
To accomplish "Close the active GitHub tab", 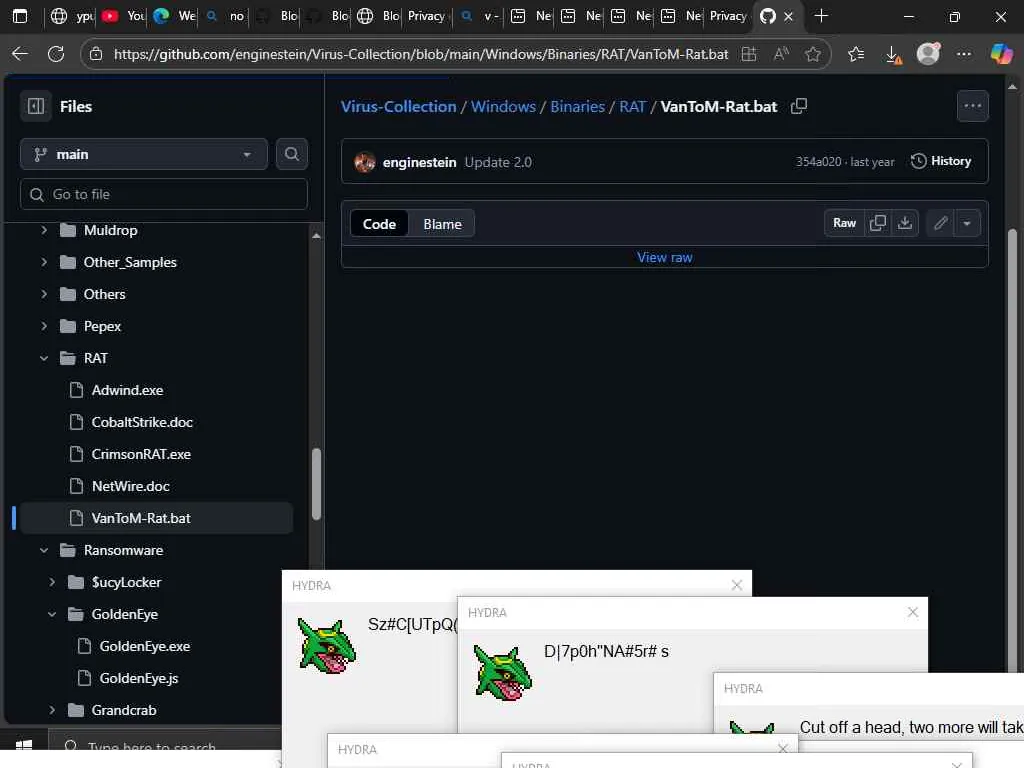I will [788, 16].
